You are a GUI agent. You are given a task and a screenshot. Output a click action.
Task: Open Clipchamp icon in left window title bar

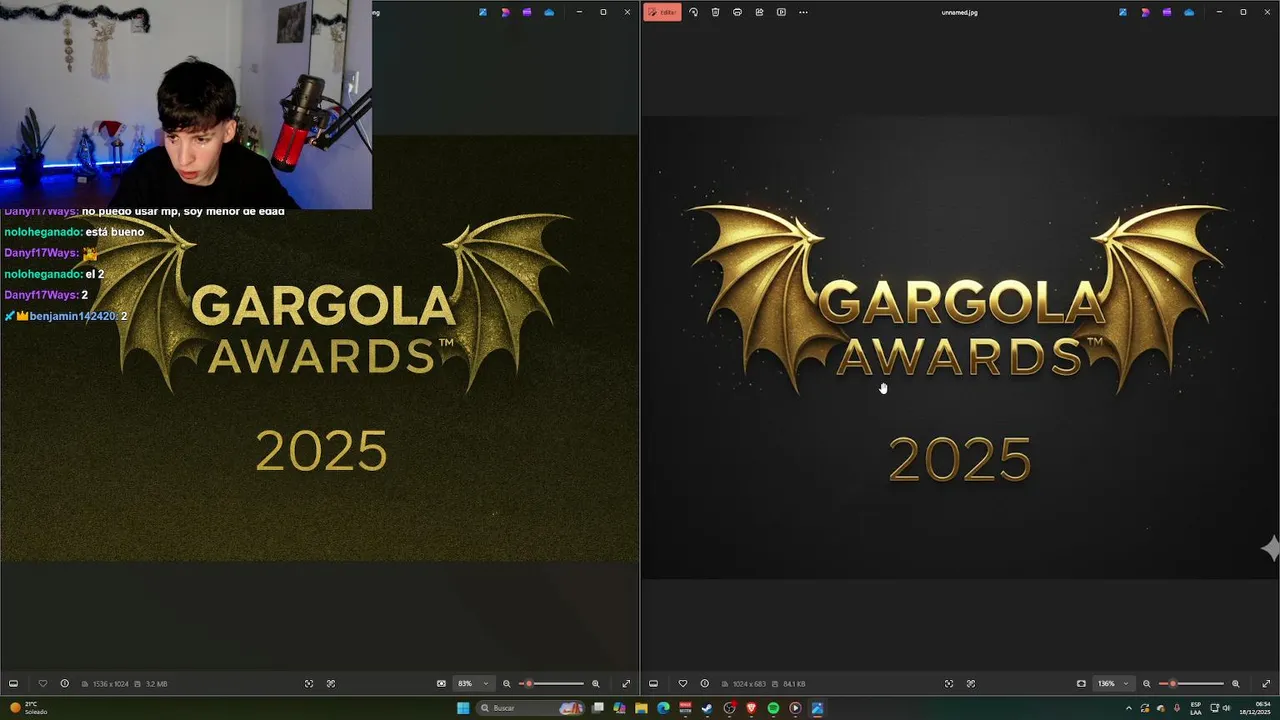(x=527, y=12)
